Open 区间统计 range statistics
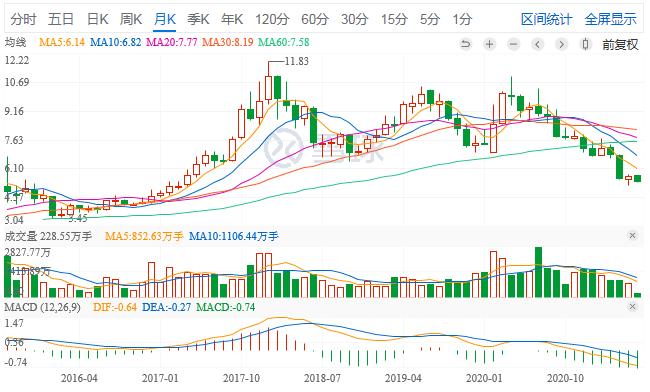Screen dimensions: 650x392 pos(546,19)
